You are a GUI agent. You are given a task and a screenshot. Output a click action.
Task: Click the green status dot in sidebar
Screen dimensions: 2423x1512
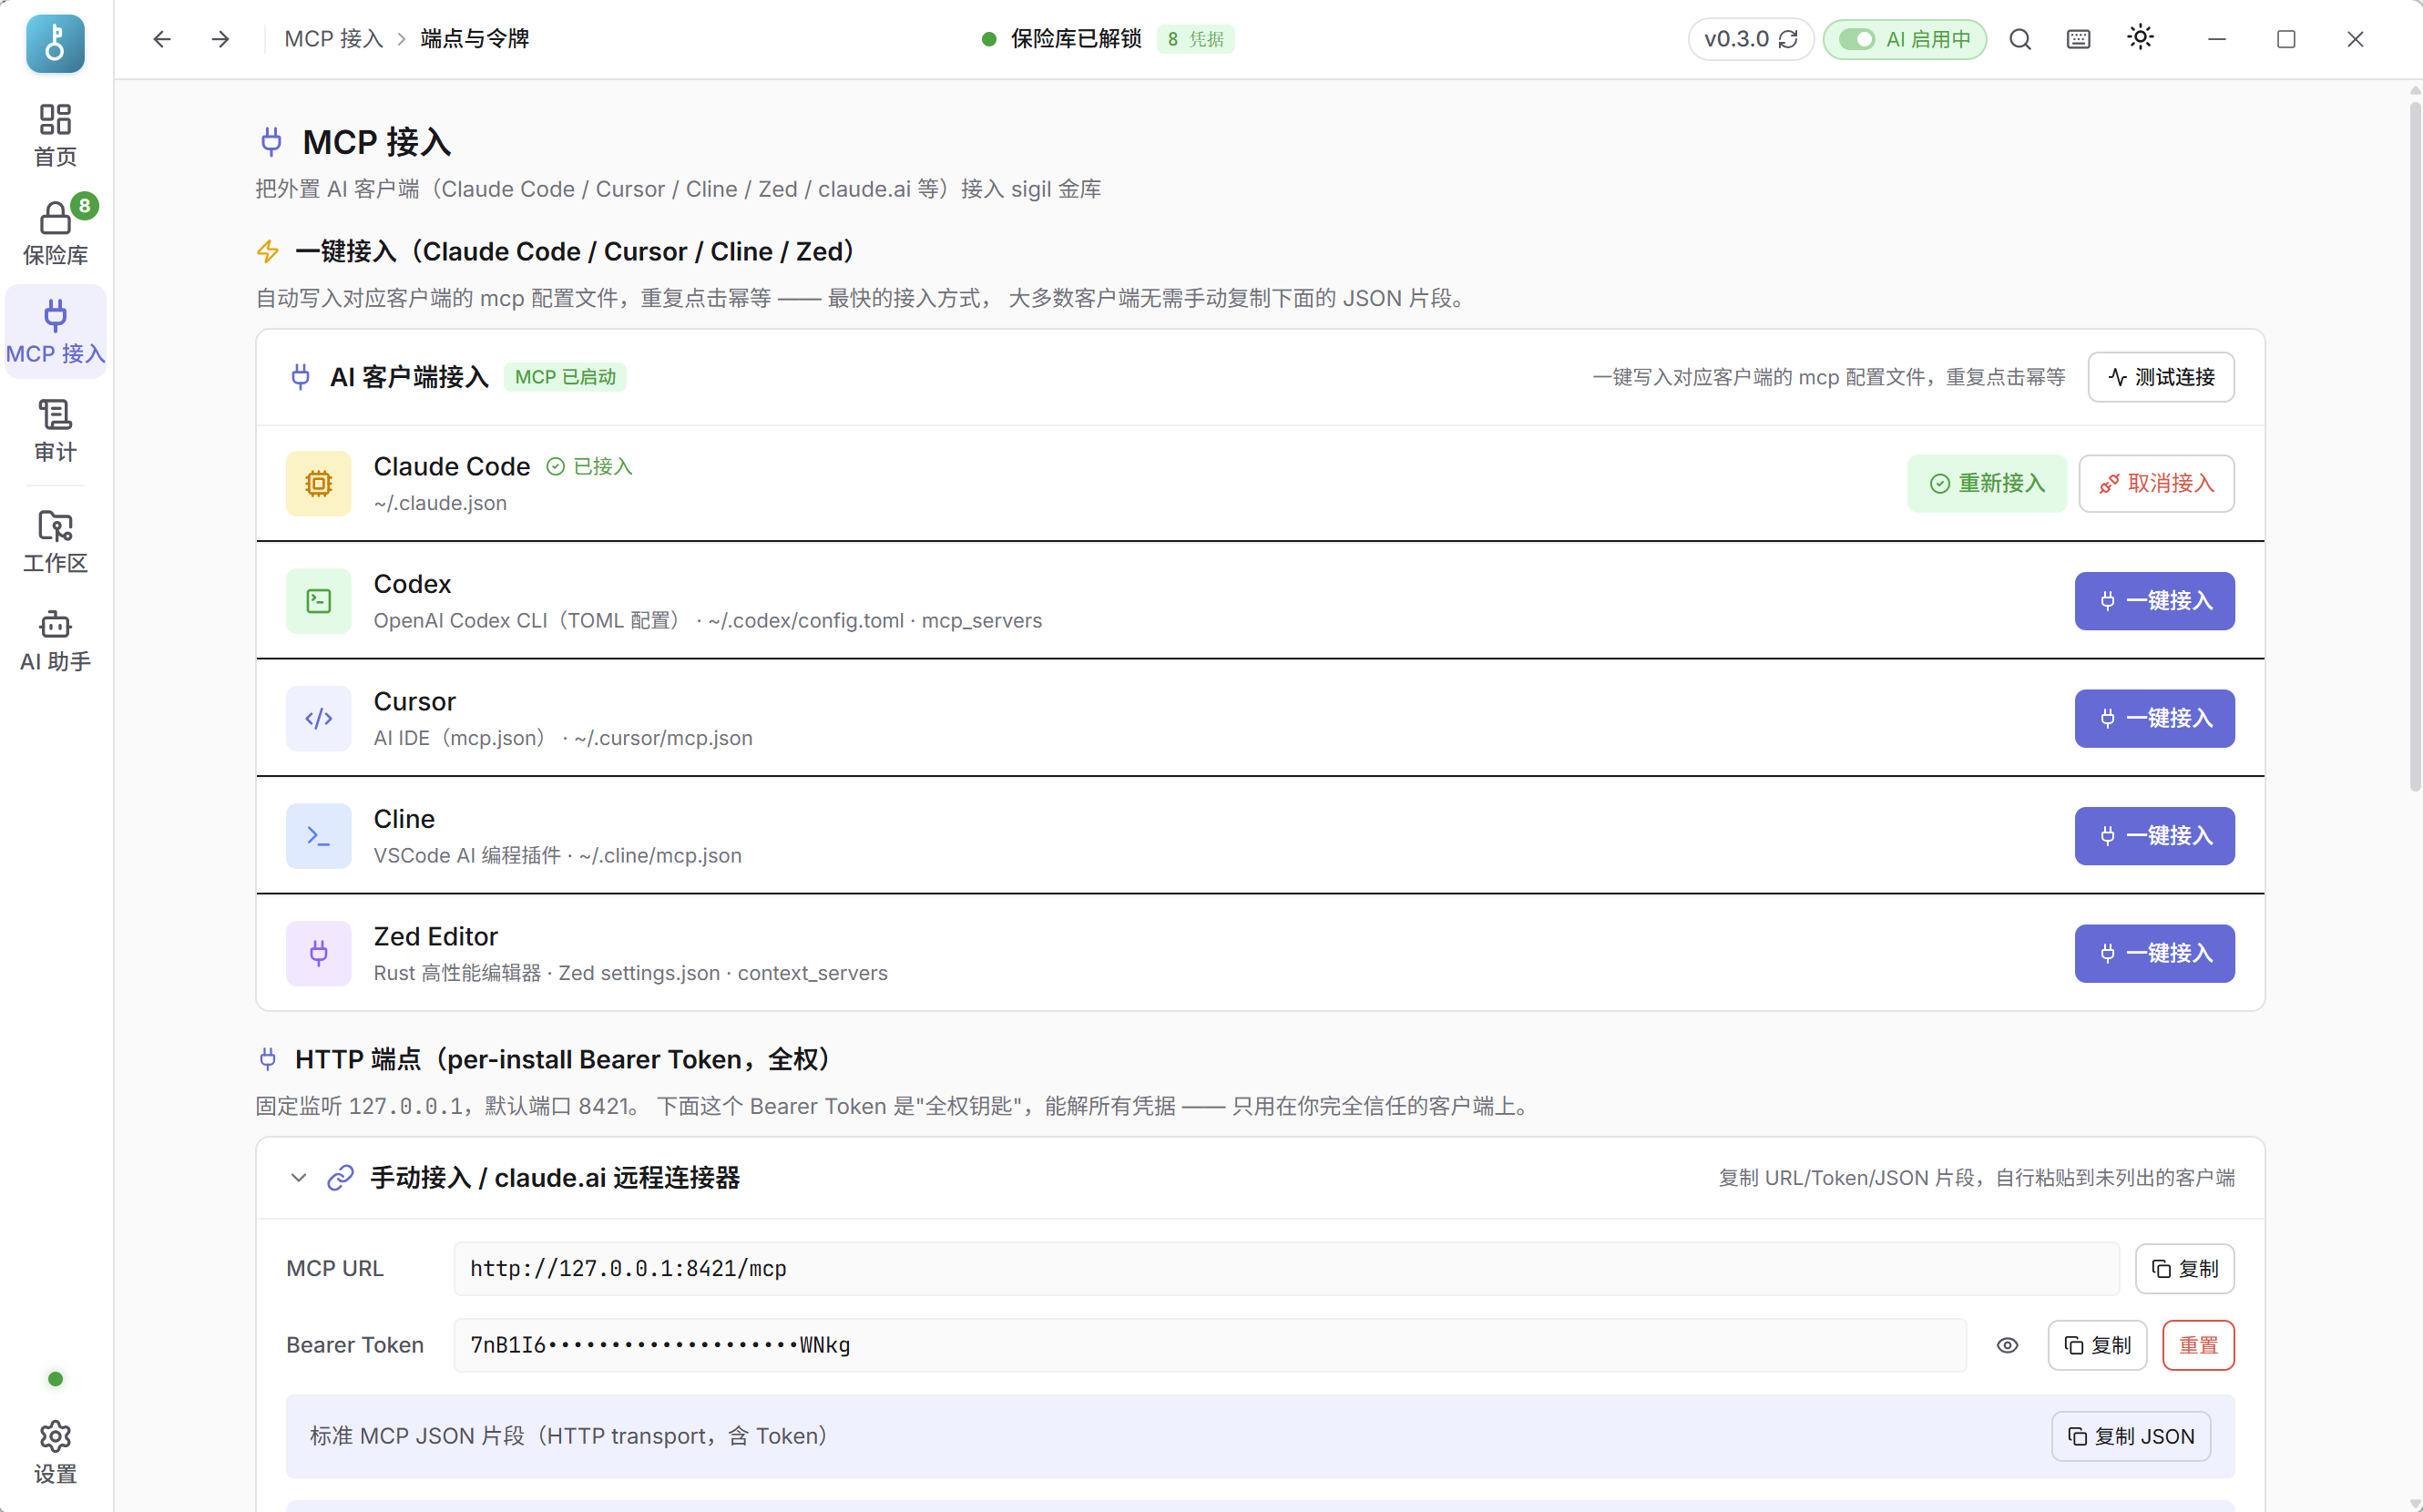click(x=55, y=1380)
